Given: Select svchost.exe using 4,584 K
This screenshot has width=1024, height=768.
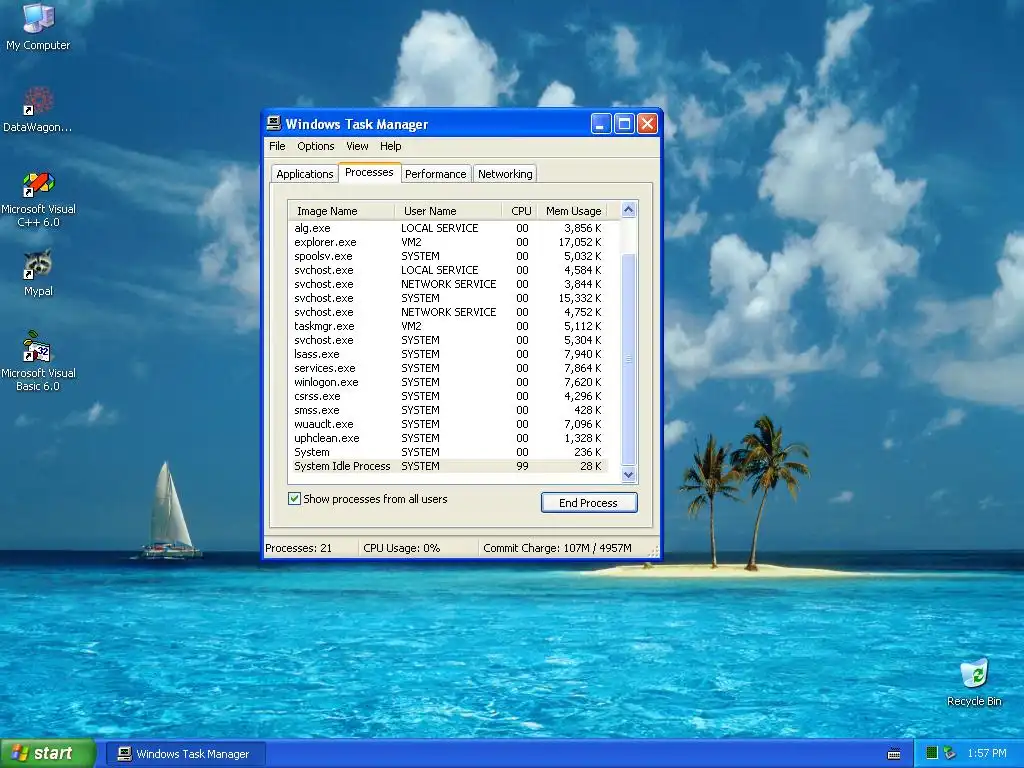Looking at the screenshot, I should tap(448, 270).
